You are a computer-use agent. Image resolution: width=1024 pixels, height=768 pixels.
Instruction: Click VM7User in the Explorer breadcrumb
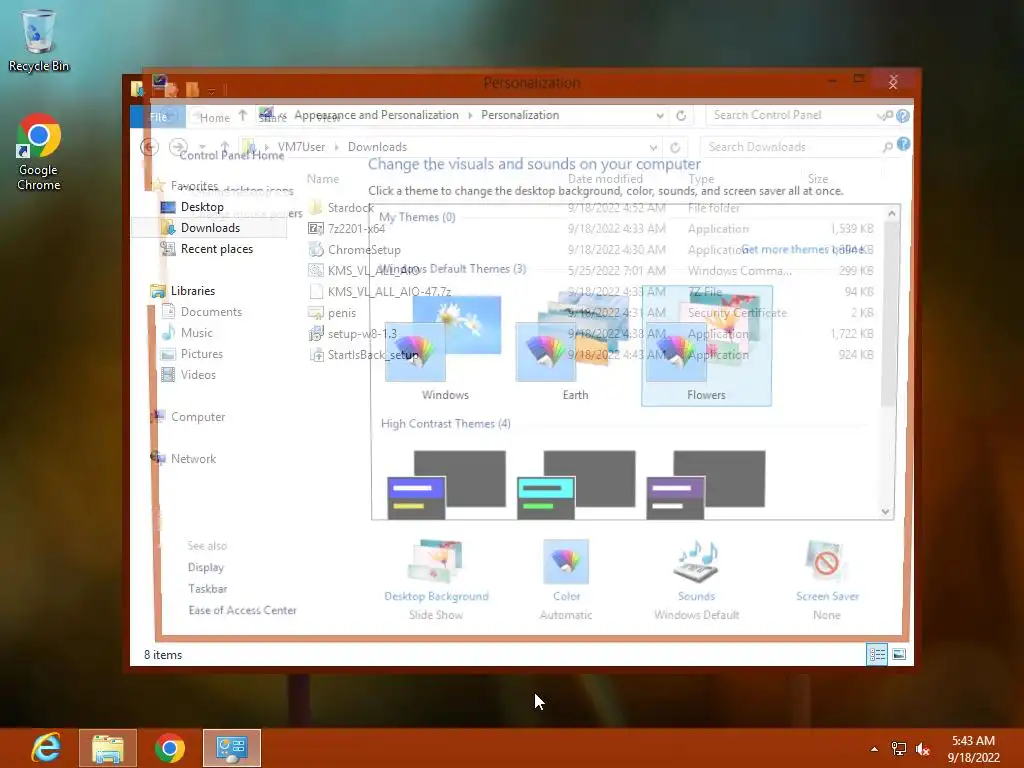tap(301, 147)
